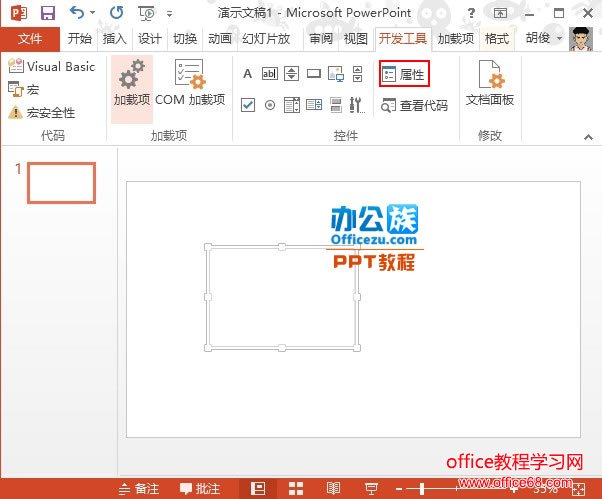Click the zoom slider handle
The width and height of the screenshot is (602, 499).
(422, 489)
